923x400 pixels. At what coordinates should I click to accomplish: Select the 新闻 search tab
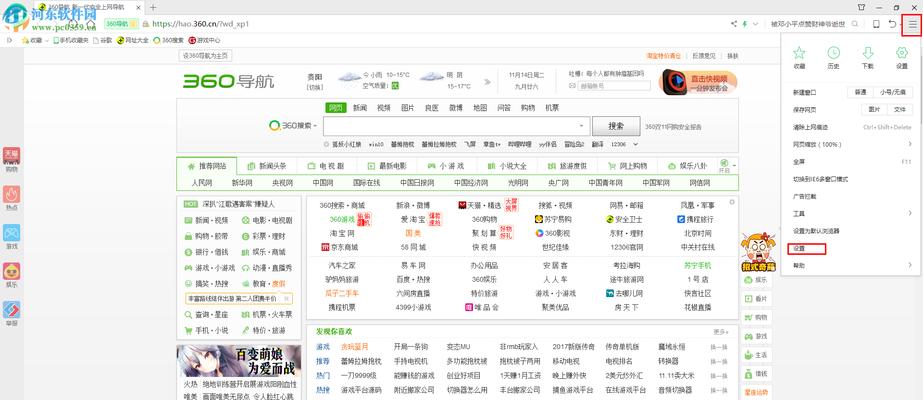pos(360,108)
